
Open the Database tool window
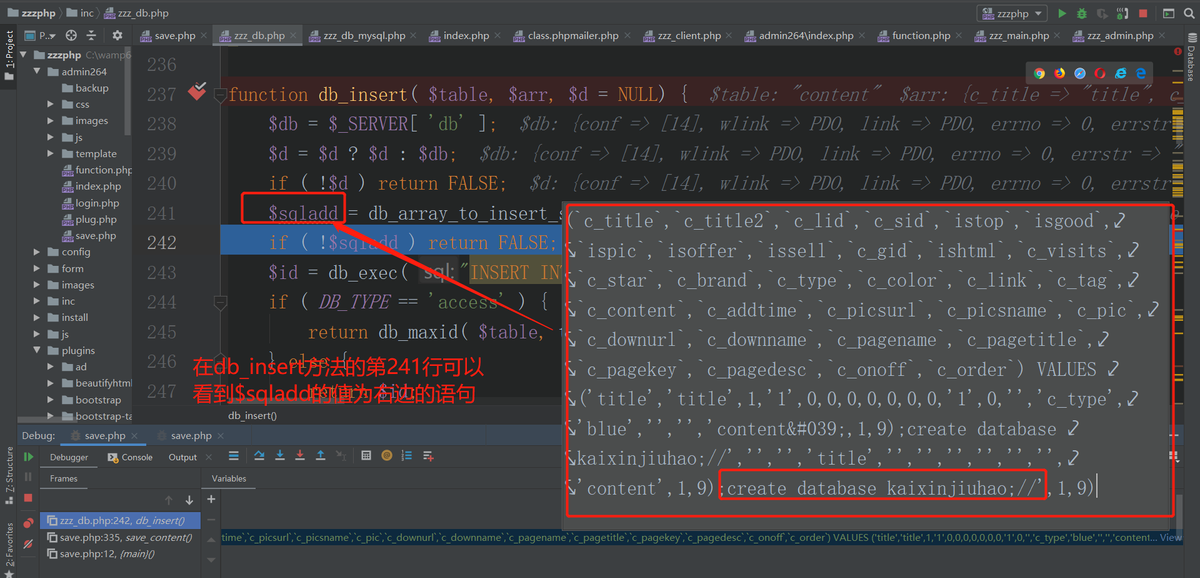pos(1190,58)
